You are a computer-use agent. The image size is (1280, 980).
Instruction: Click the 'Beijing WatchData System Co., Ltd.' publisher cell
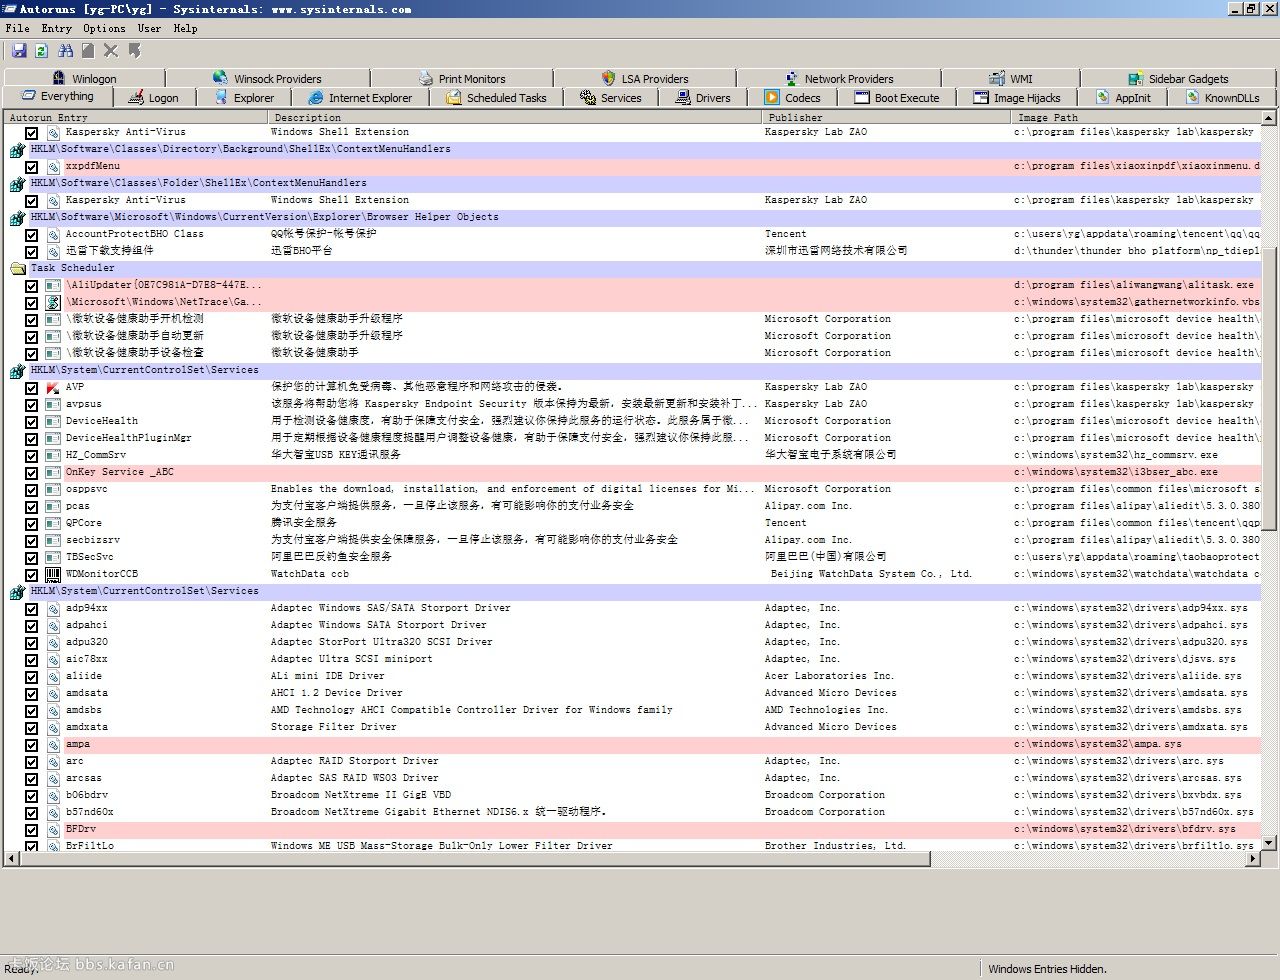871,574
